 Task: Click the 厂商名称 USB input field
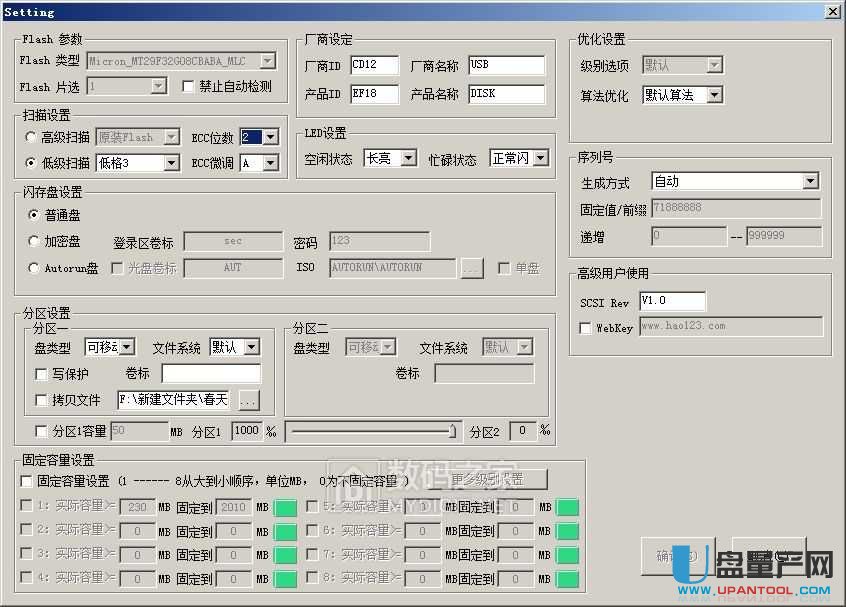(505, 65)
